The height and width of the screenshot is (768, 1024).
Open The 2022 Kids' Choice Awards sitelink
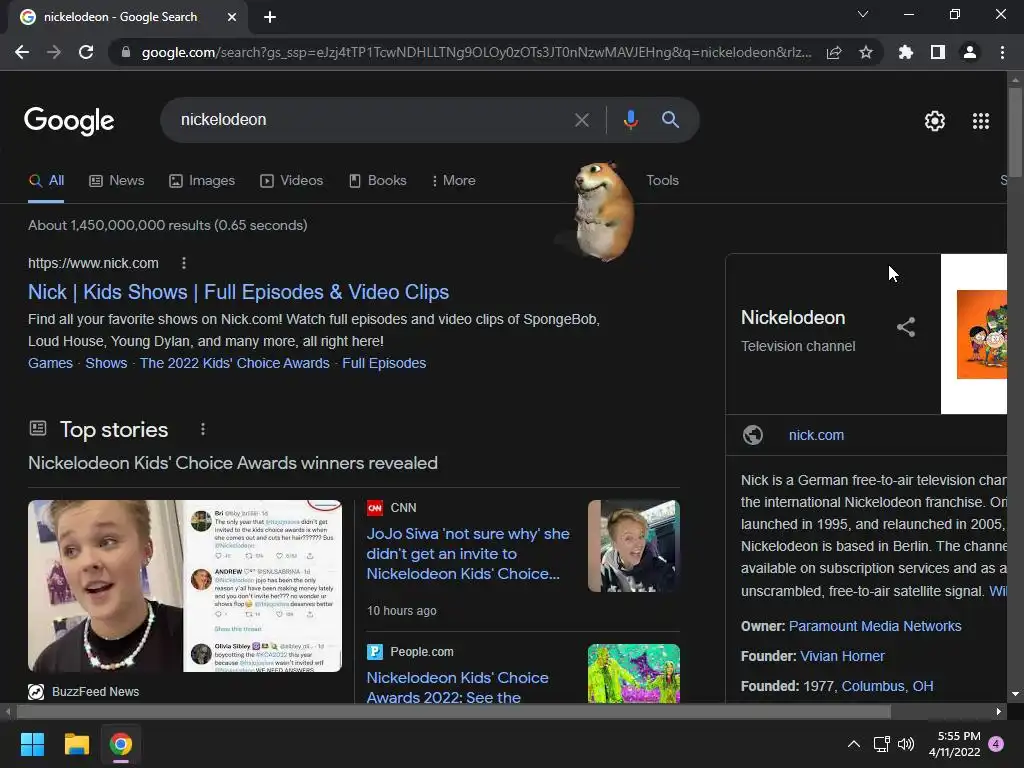tap(234, 363)
